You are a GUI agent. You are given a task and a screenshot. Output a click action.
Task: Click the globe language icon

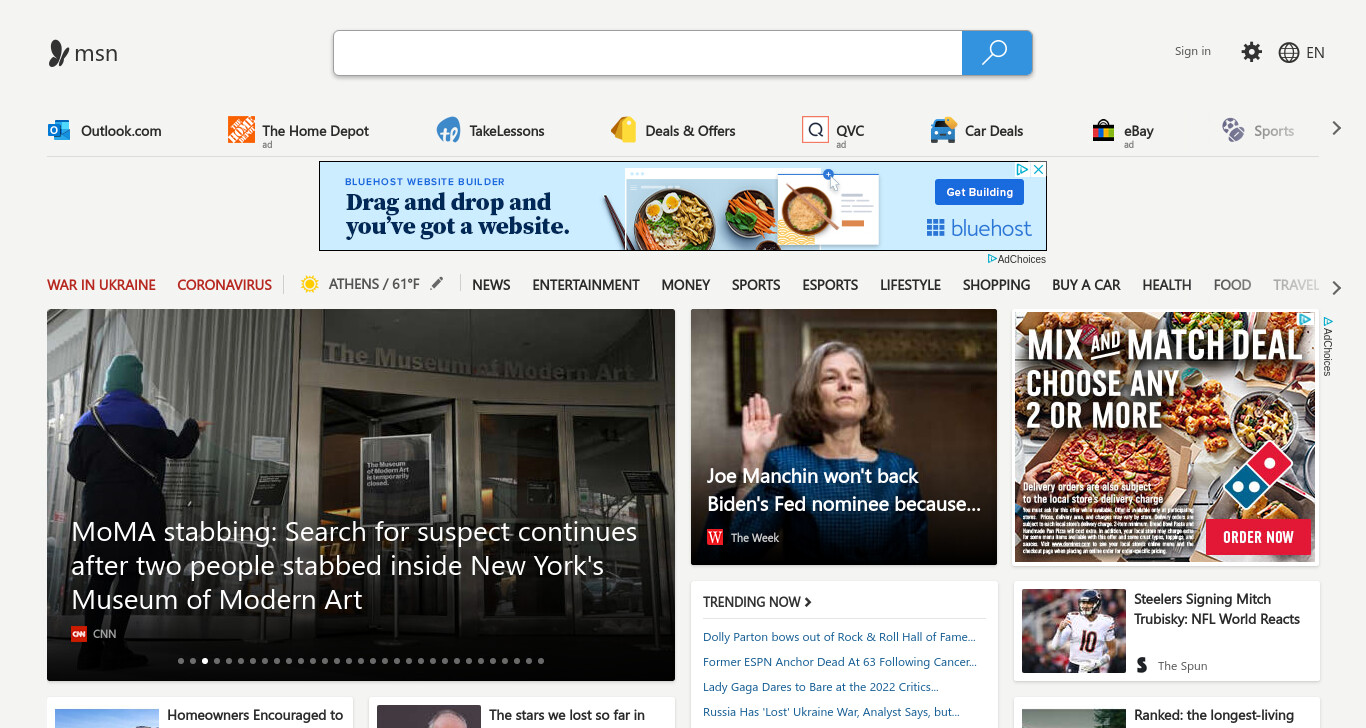(x=1289, y=53)
